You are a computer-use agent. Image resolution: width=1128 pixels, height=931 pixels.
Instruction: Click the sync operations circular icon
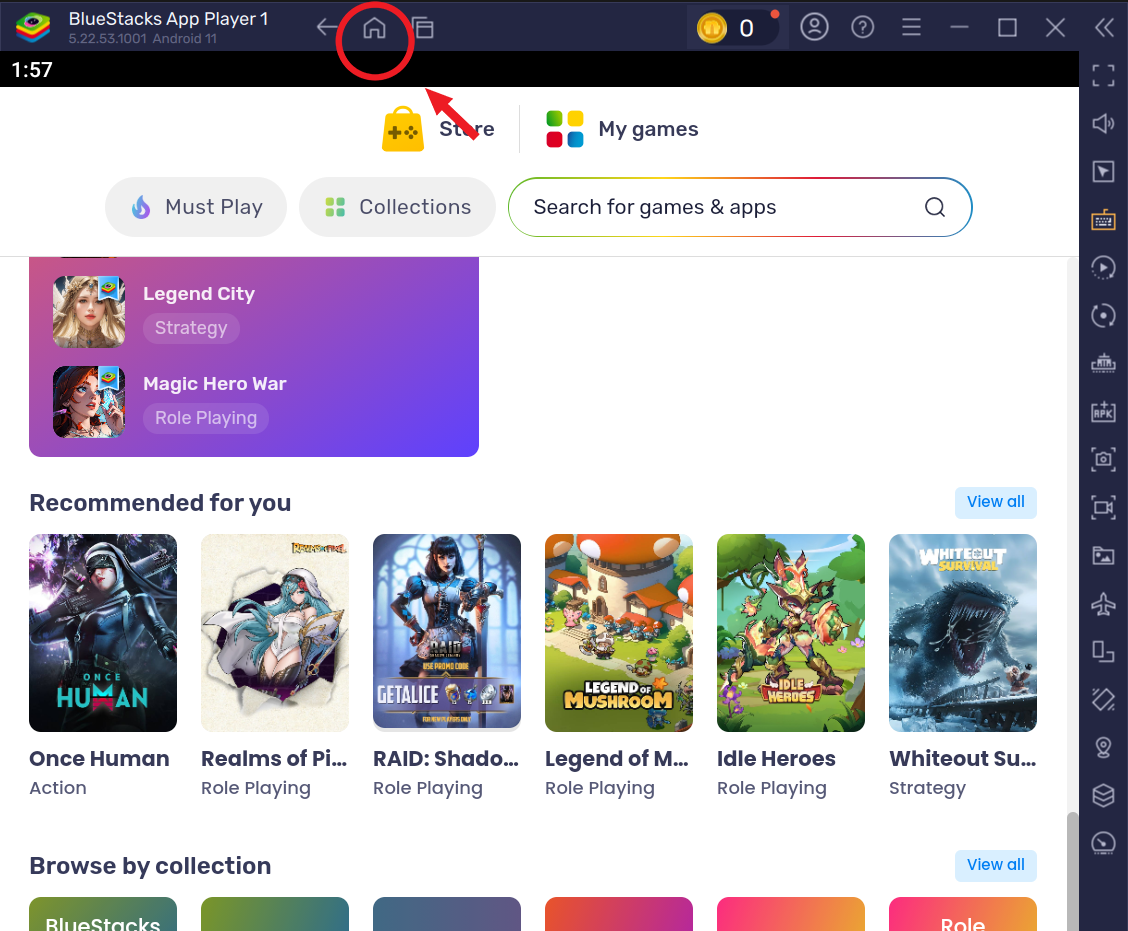pyautogui.click(x=1103, y=315)
